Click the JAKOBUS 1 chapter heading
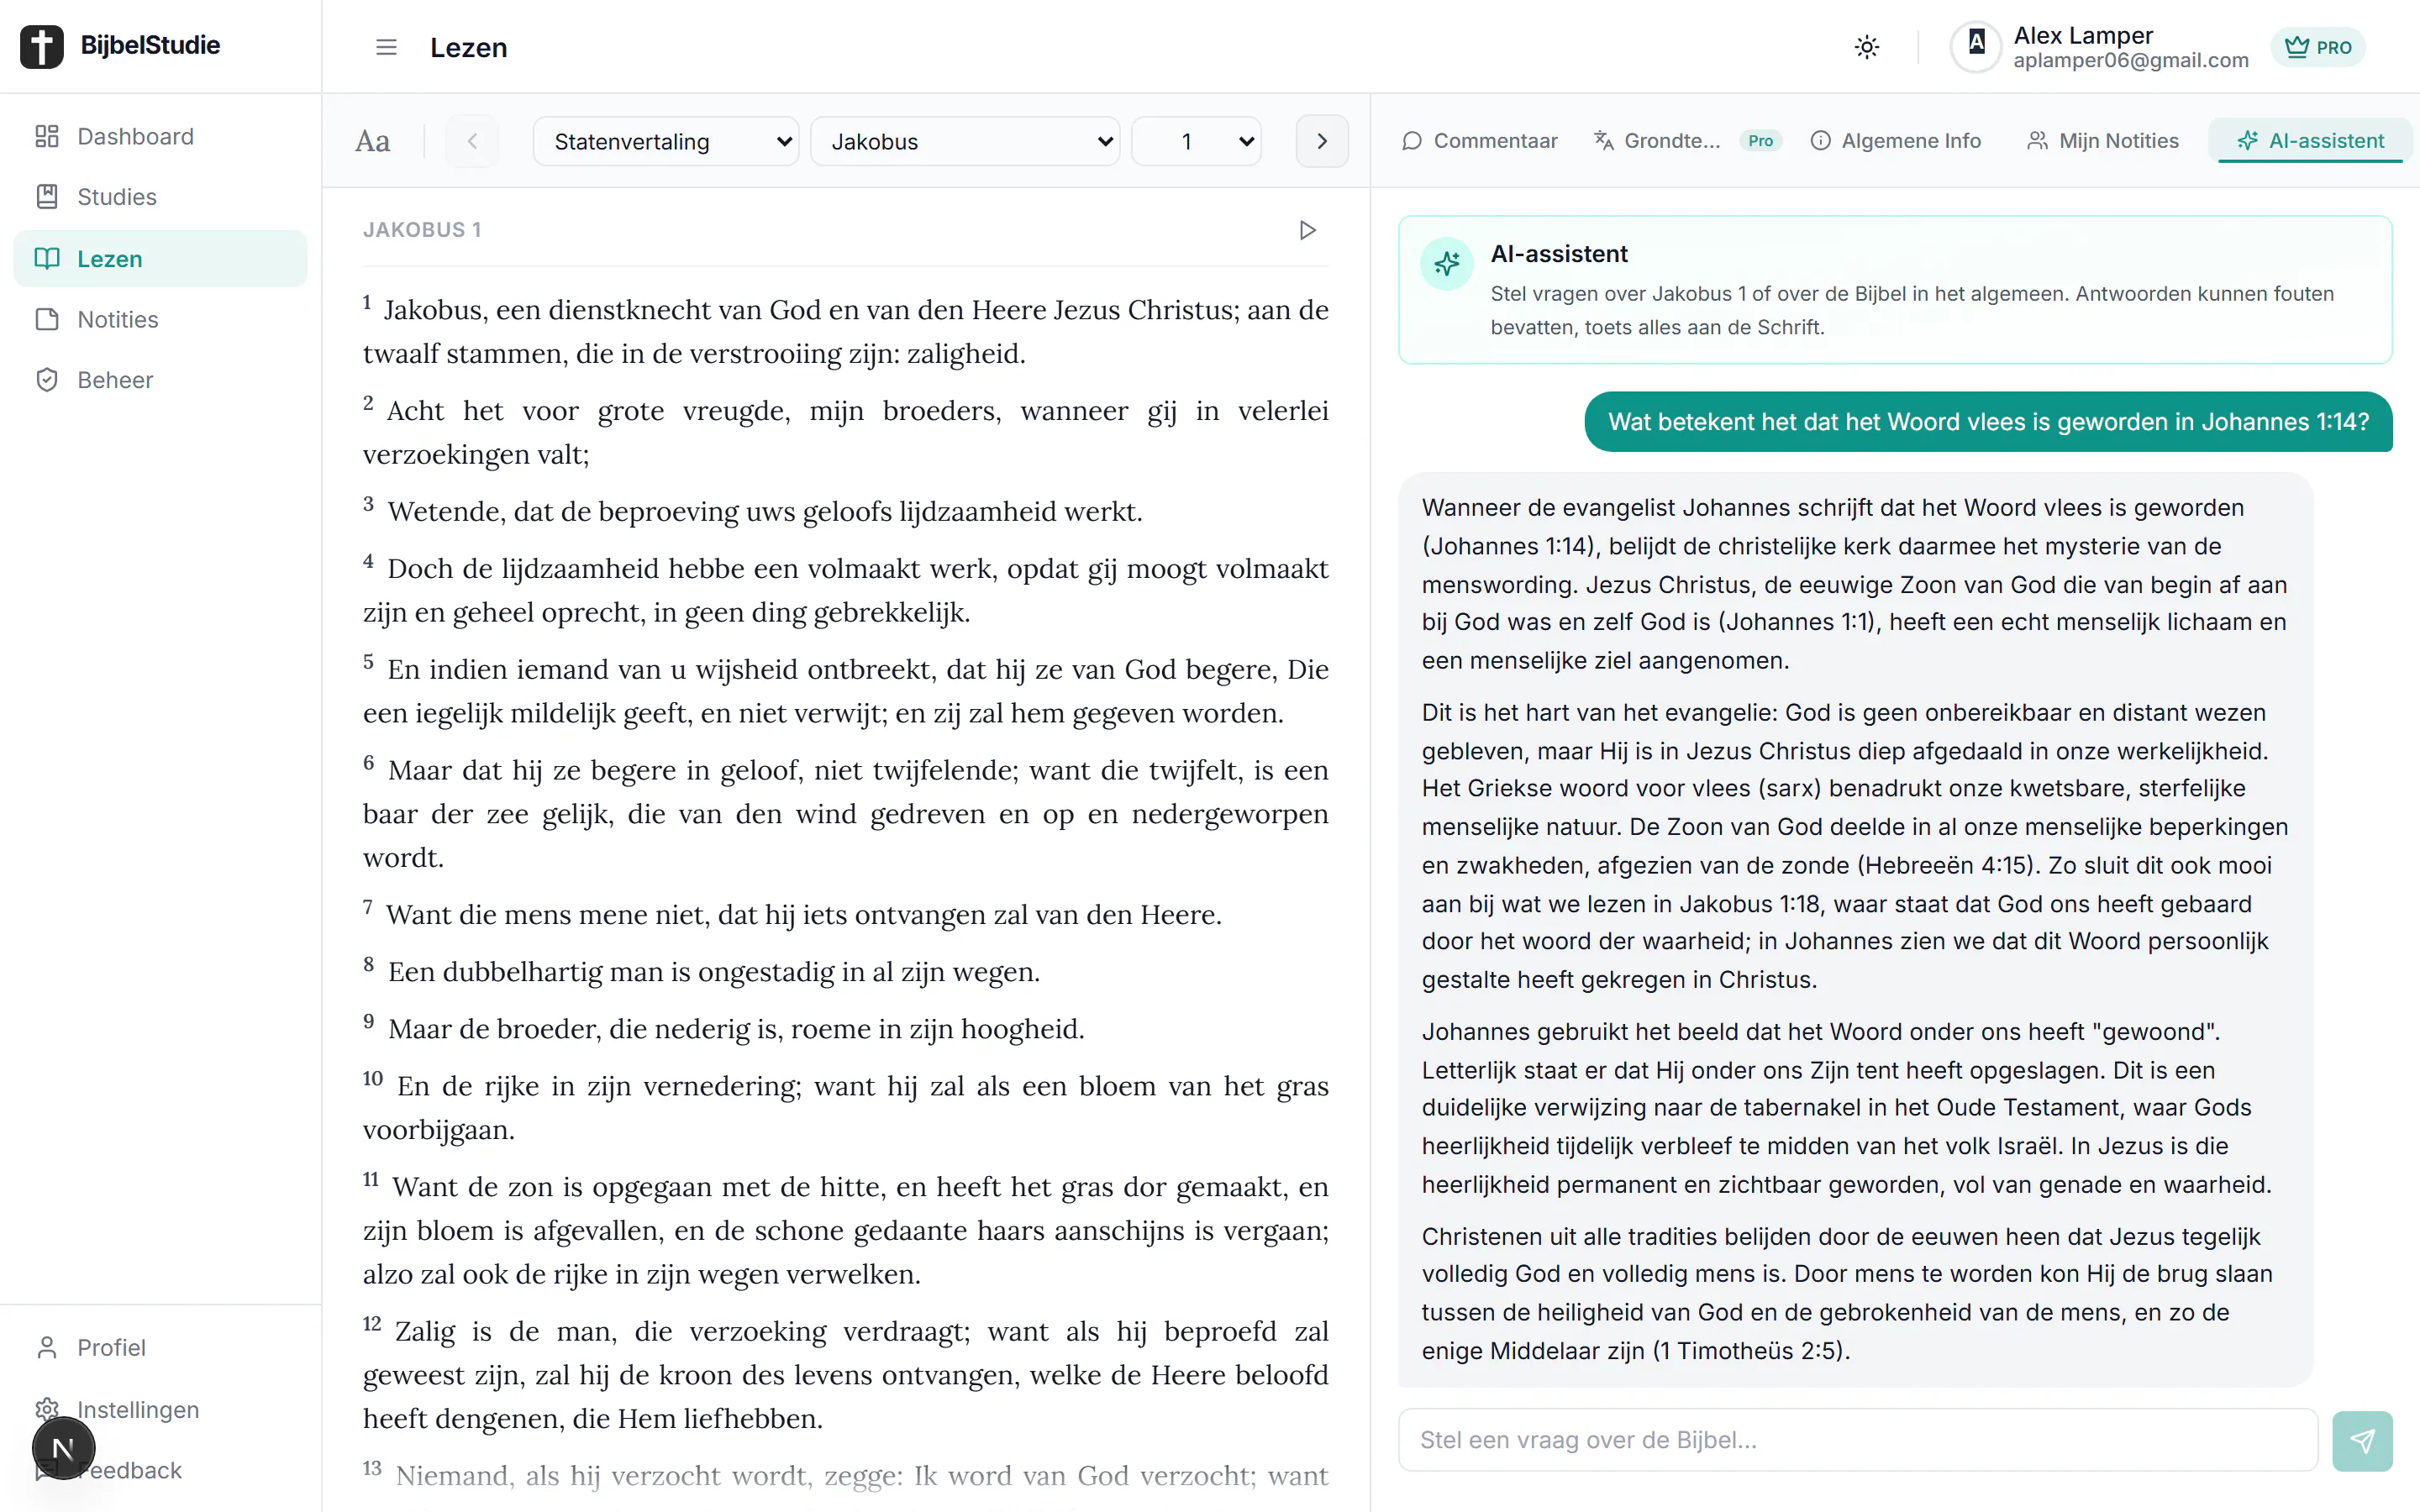The image size is (2420, 1512). point(422,230)
